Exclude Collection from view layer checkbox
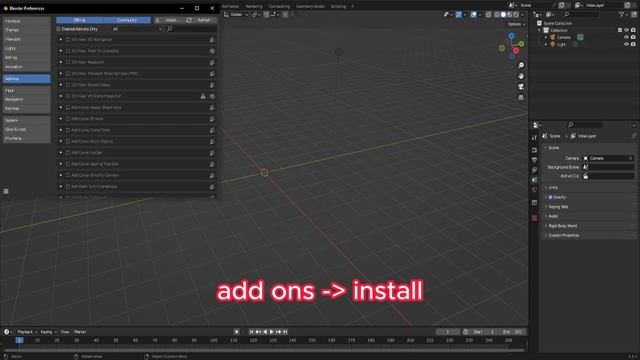The image size is (640, 360). tap(620, 30)
